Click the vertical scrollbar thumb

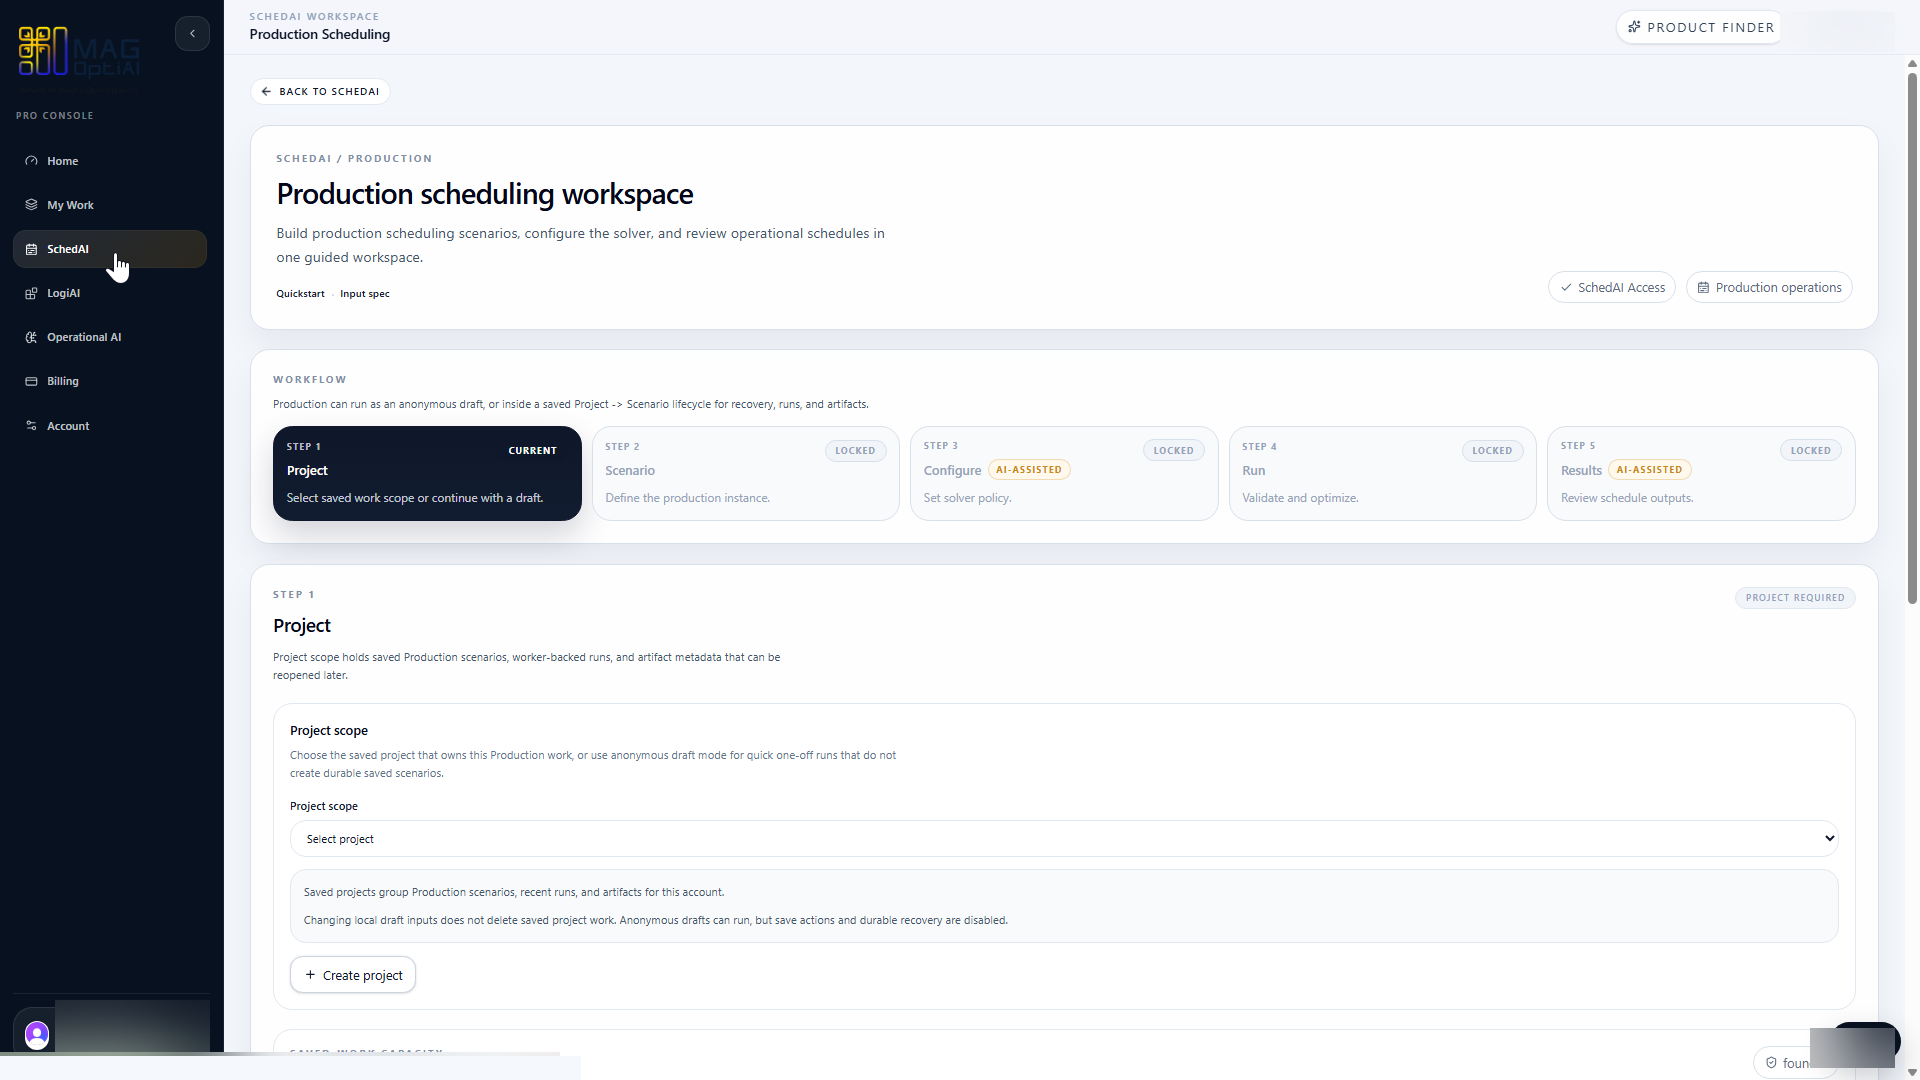1912,338
